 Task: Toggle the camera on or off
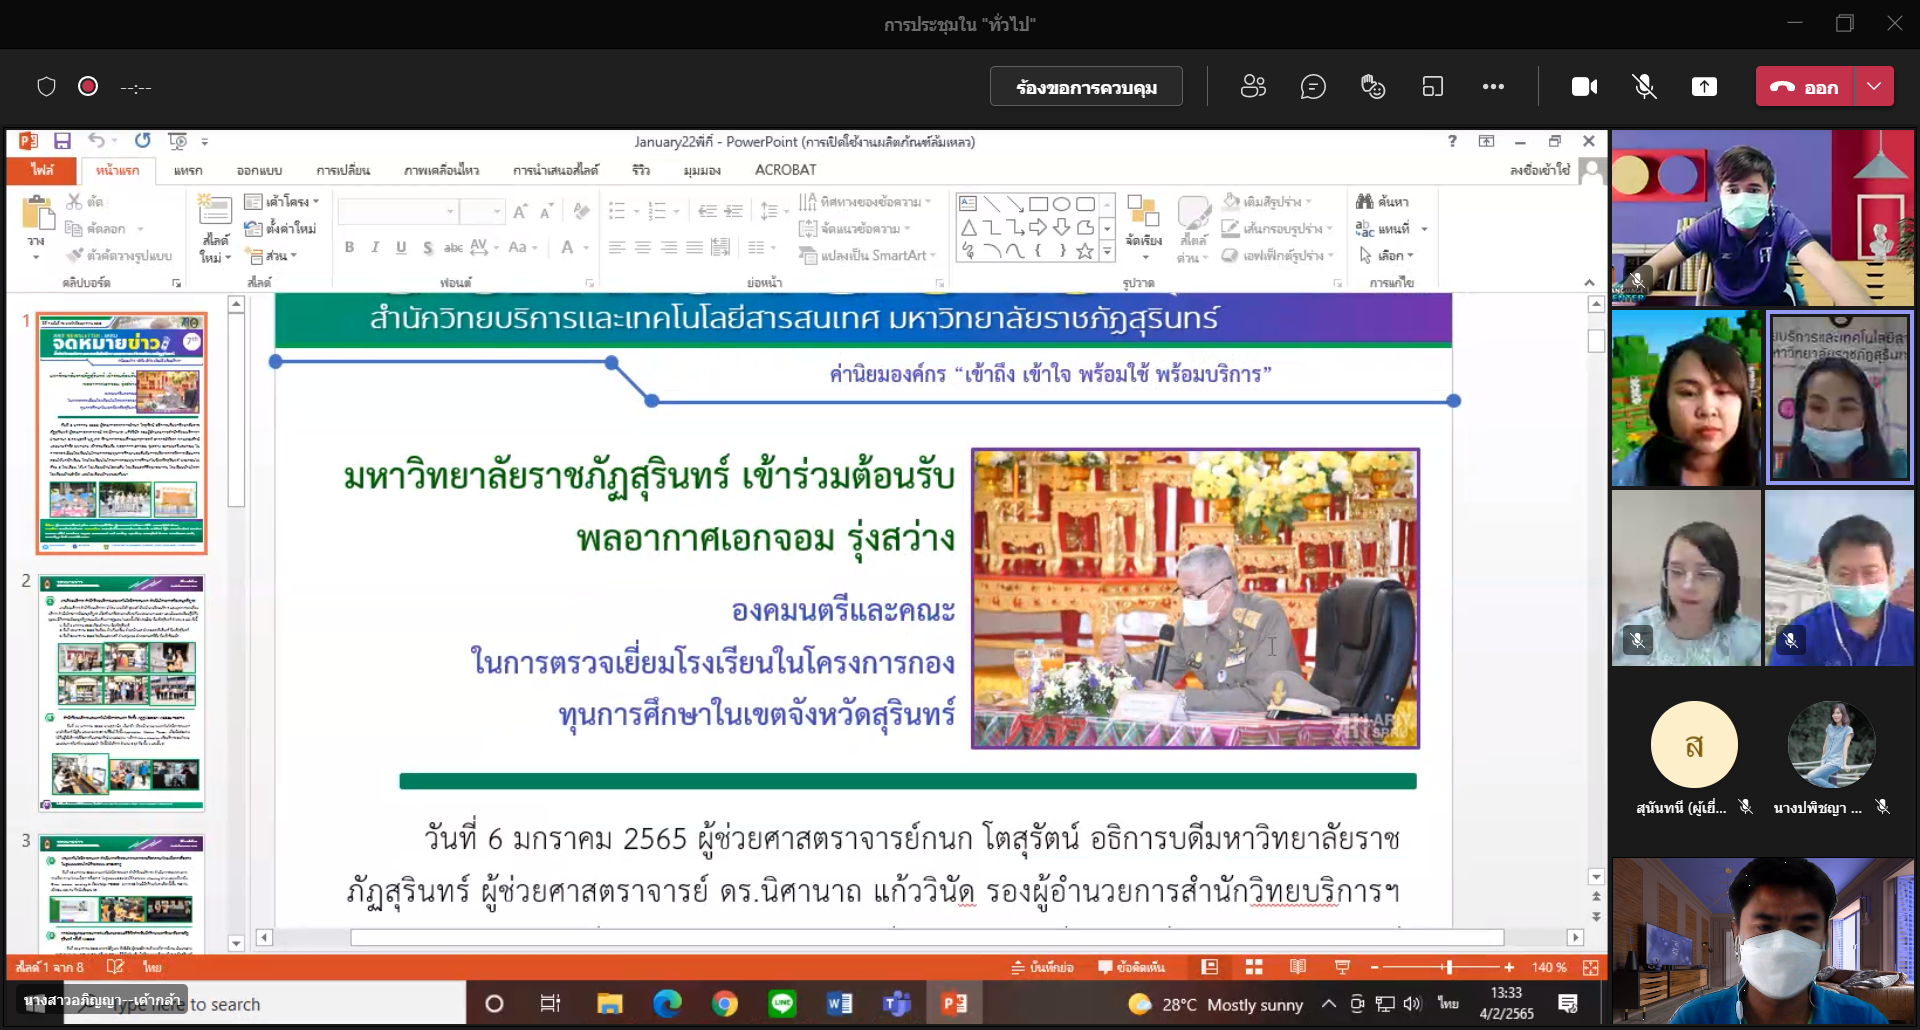(1584, 87)
